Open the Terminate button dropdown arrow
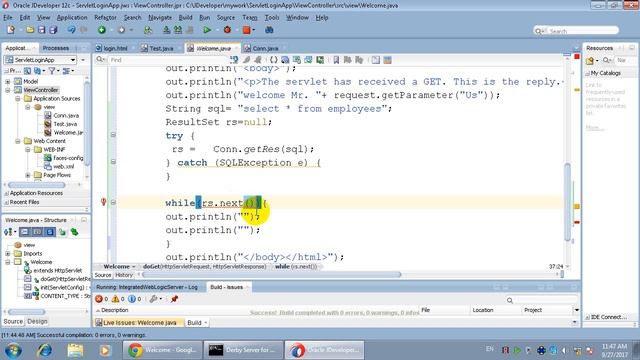640x360 pixels. 254,30
